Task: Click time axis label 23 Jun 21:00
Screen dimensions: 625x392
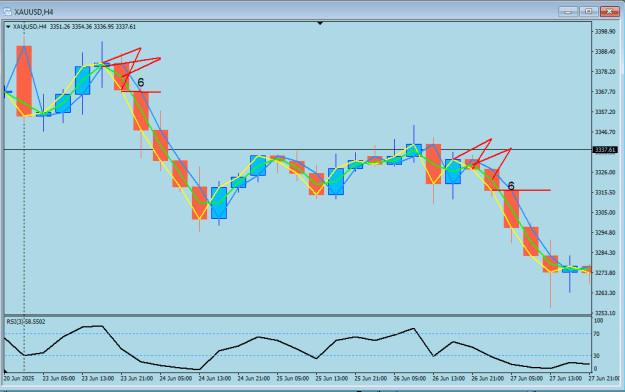Action: click(x=137, y=378)
